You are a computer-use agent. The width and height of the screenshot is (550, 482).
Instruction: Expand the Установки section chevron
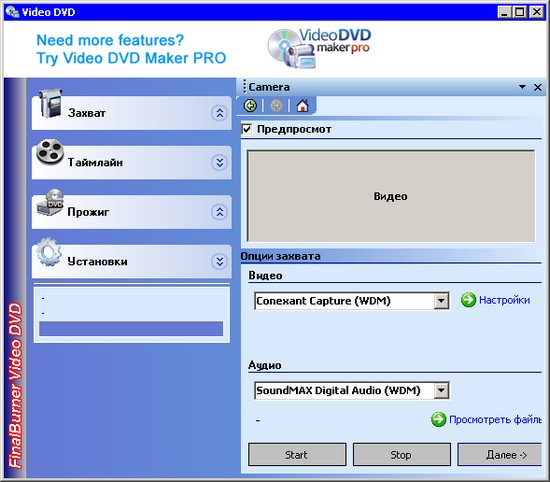coord(220,261)
